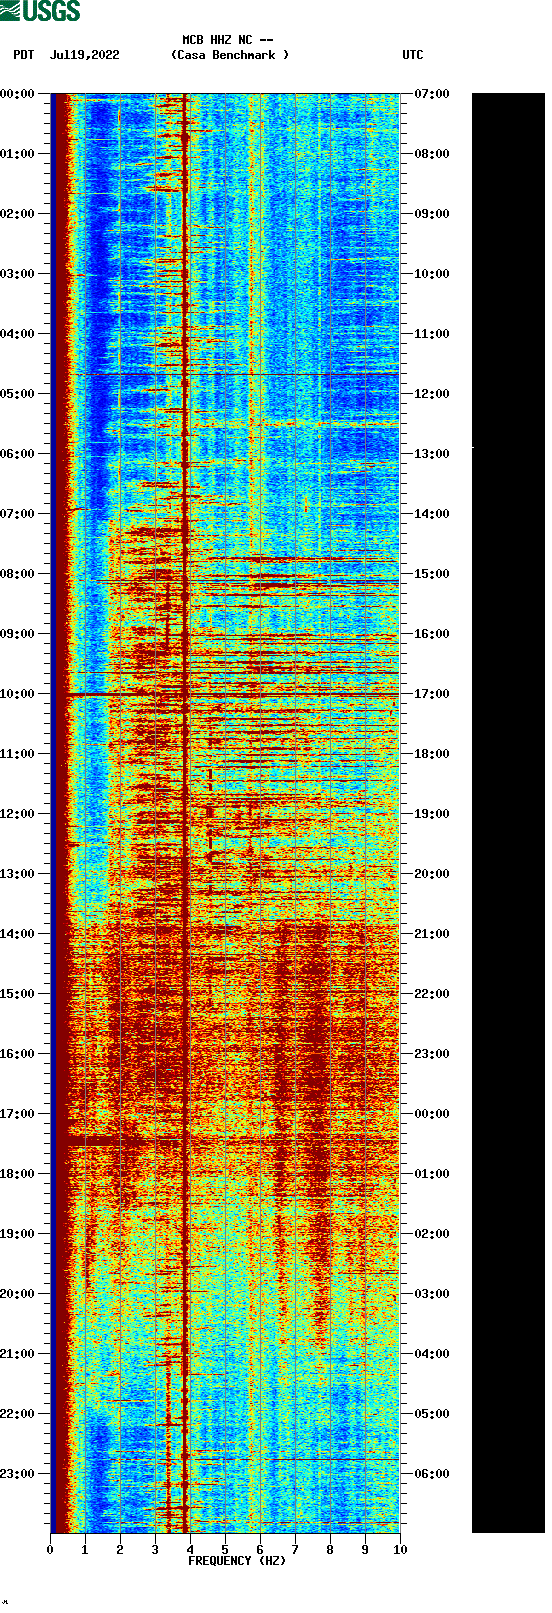Image resolution: width=552 pixels, height=1613 pixels.
Task: Select the frequency axis label 9
Action: pyautogui.click(x=365, y=1550)
